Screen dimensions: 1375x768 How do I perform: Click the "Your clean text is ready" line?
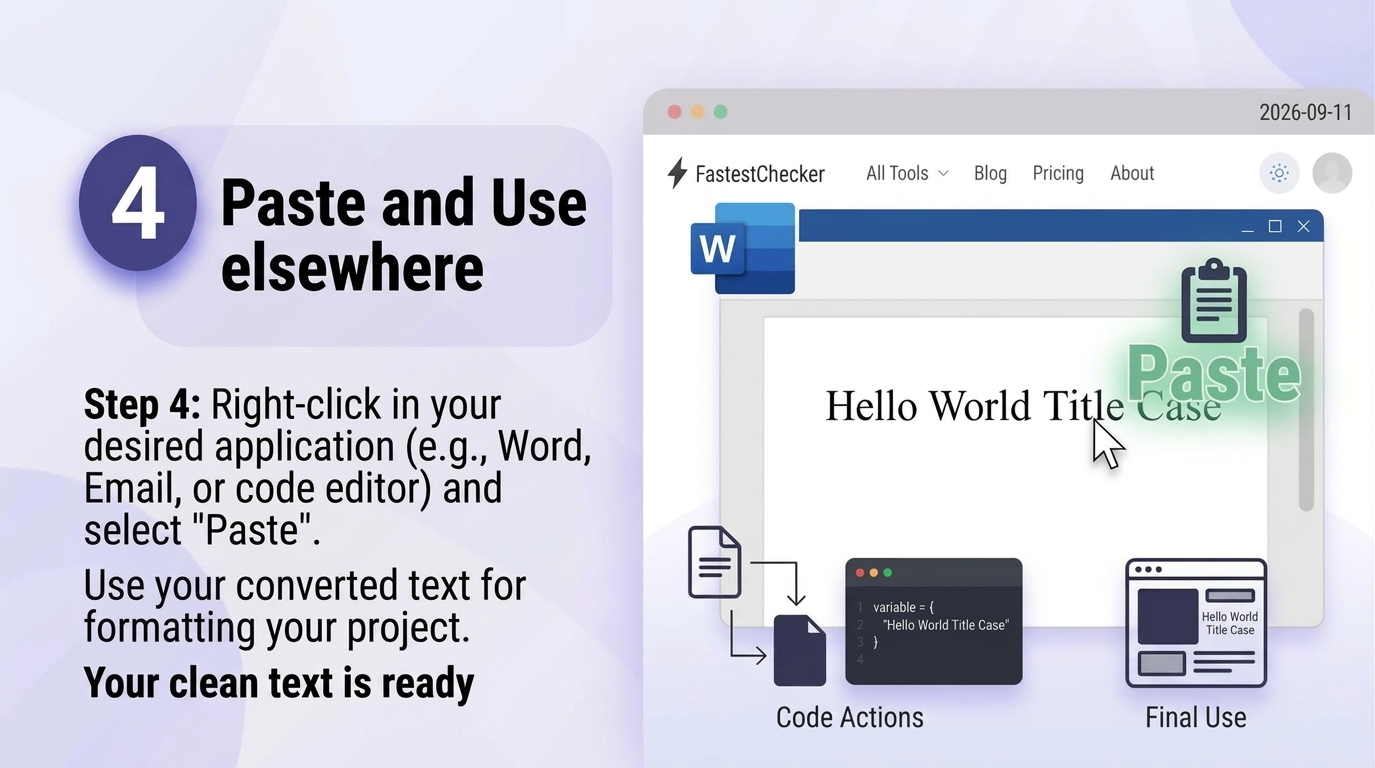279,682
